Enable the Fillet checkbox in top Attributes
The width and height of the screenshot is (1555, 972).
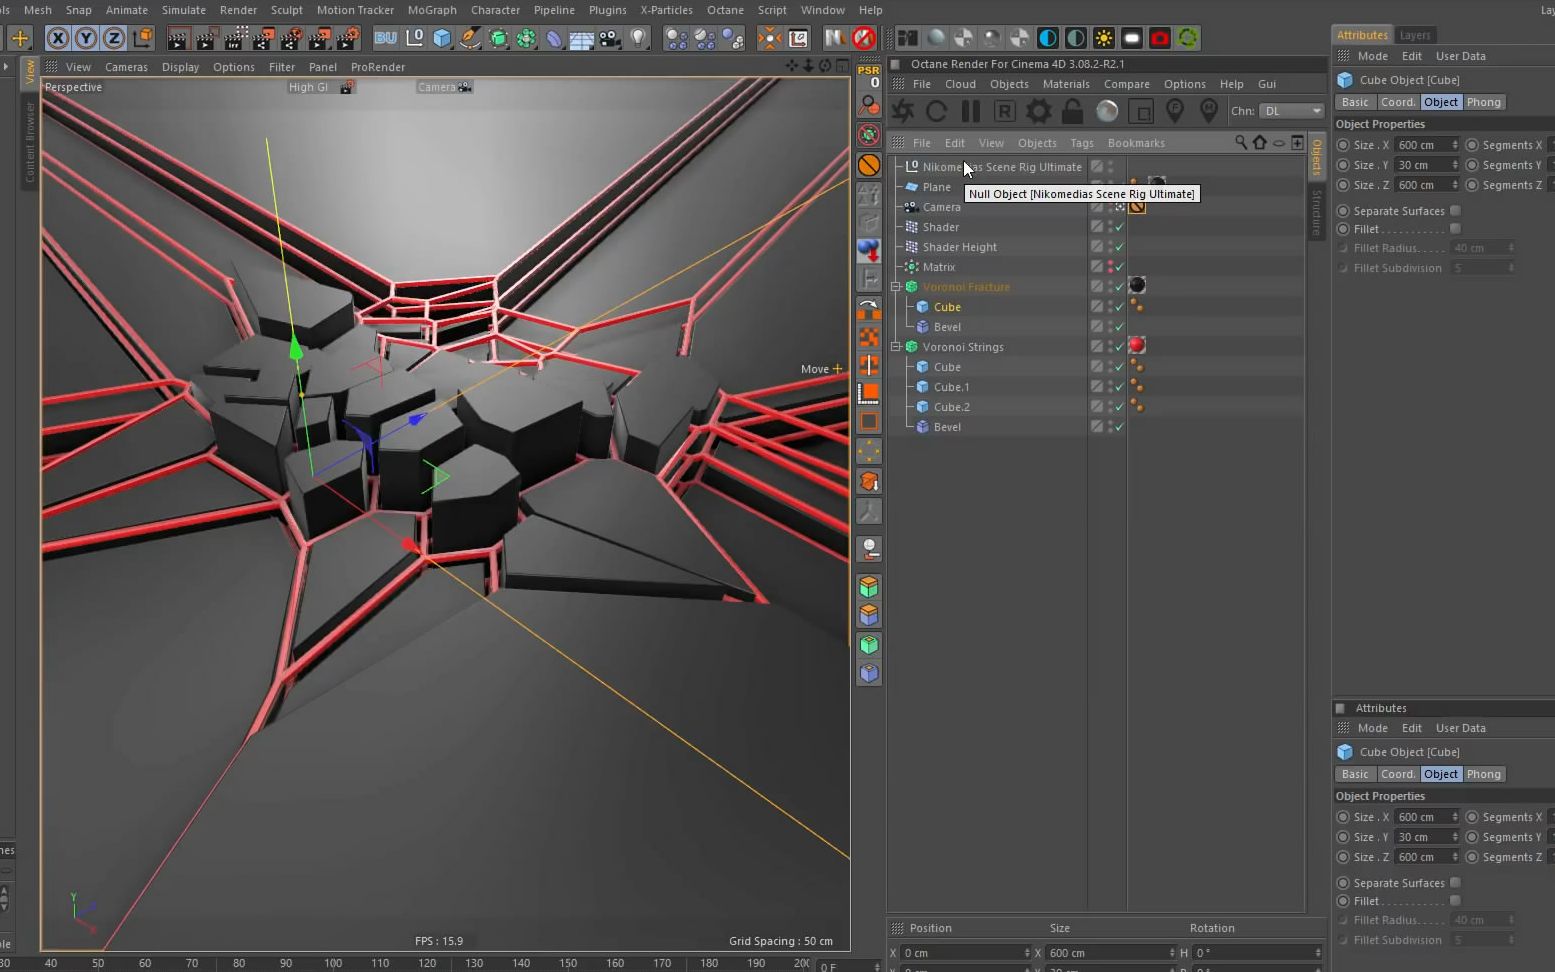[1455, 229]
